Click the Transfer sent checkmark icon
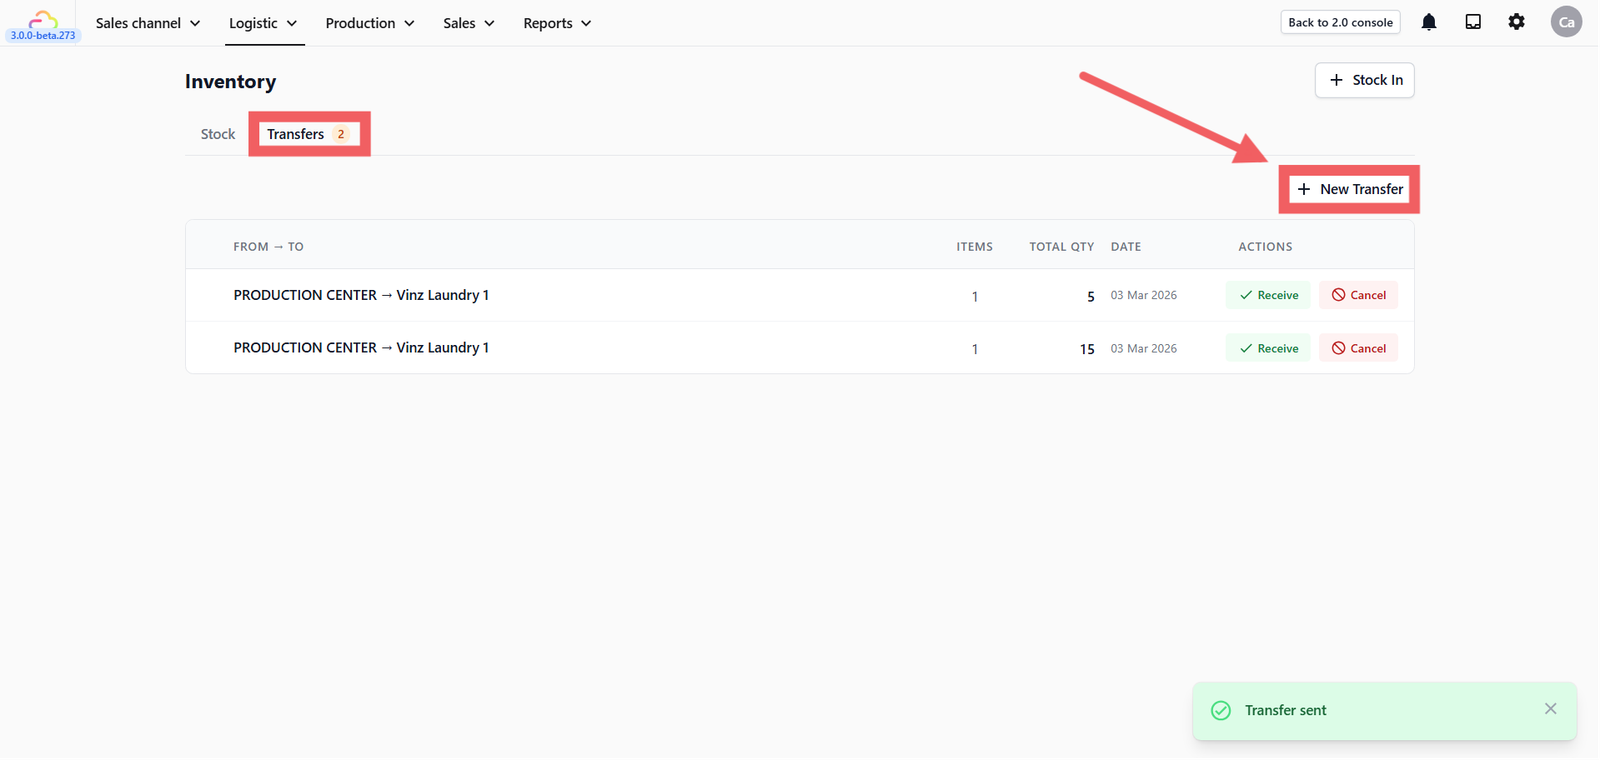This screenshot has width=1600, height=760. 1221,710
